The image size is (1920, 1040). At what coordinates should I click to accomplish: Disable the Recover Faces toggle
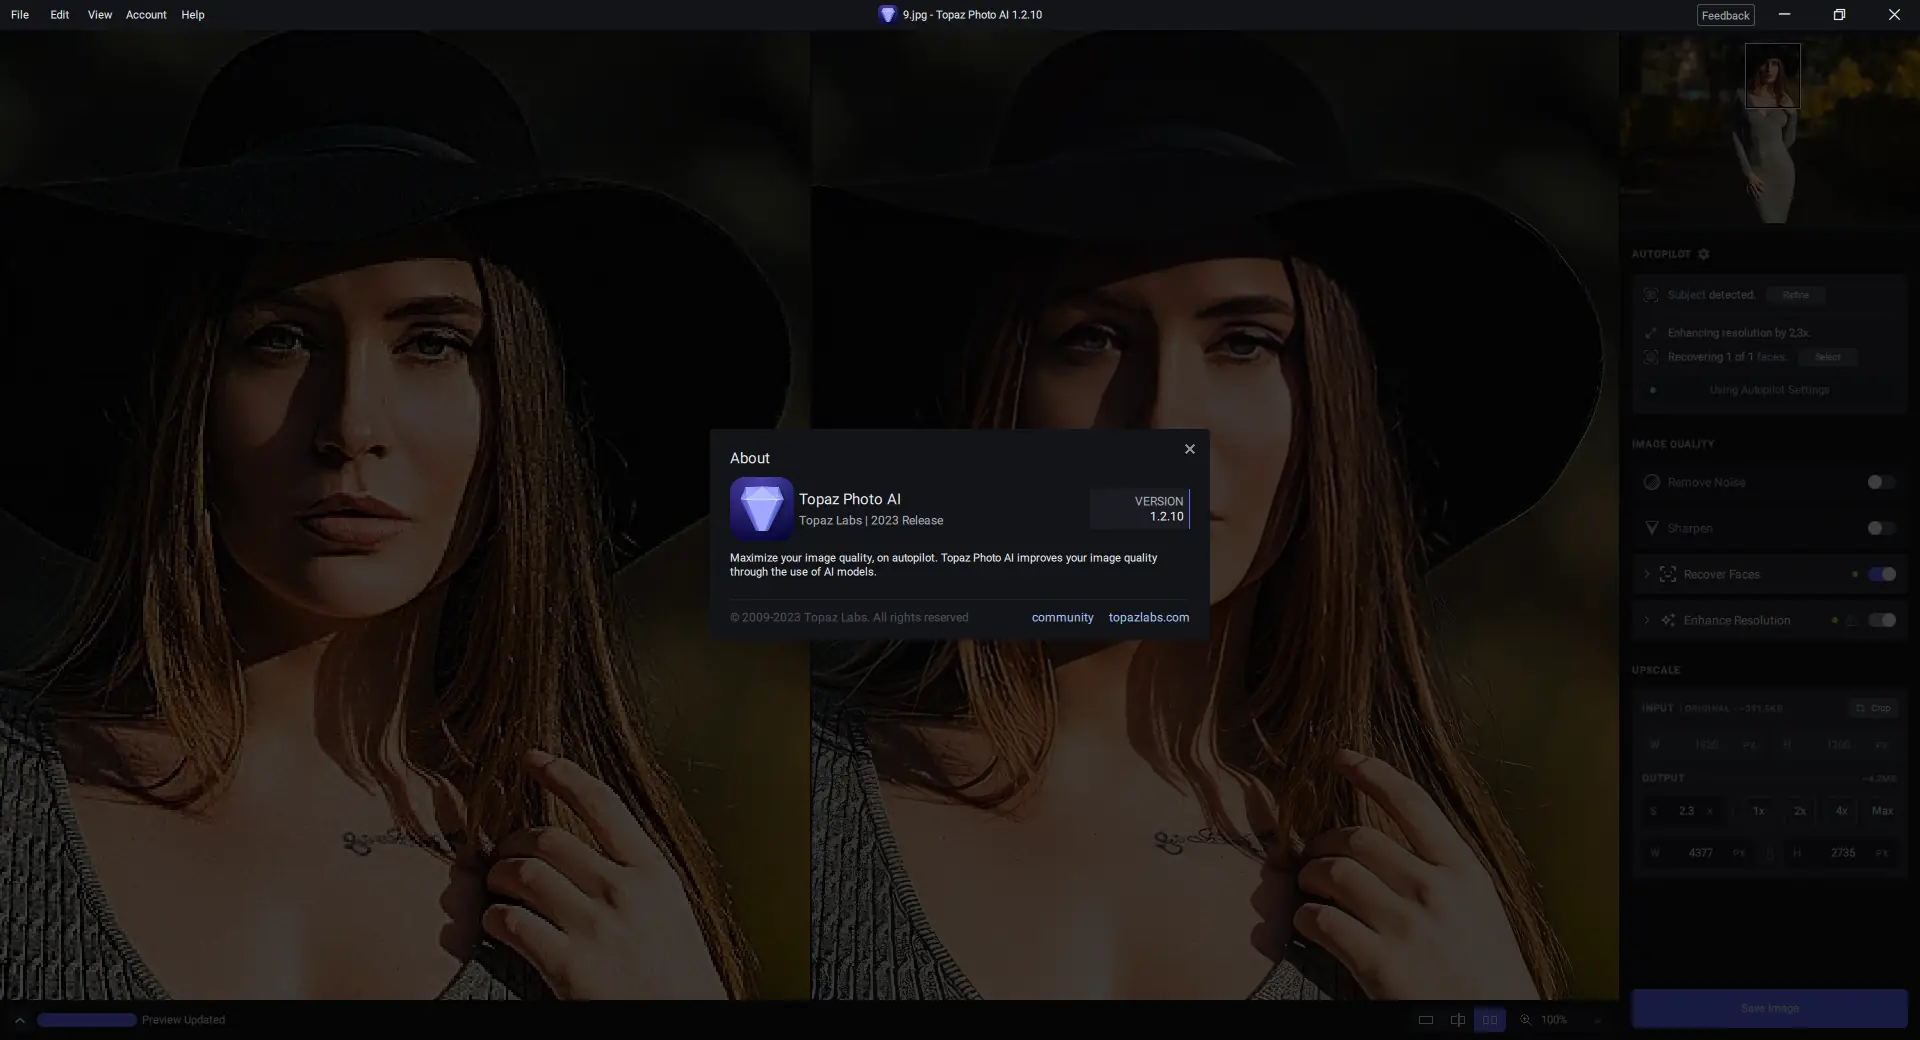click(1882, 575)
